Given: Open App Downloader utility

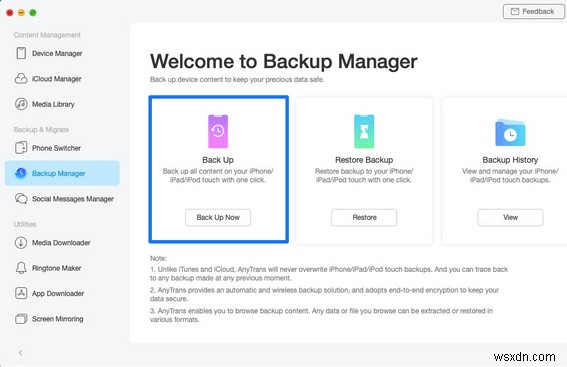Looking at the screenshot, I should (x=62, y=293).
